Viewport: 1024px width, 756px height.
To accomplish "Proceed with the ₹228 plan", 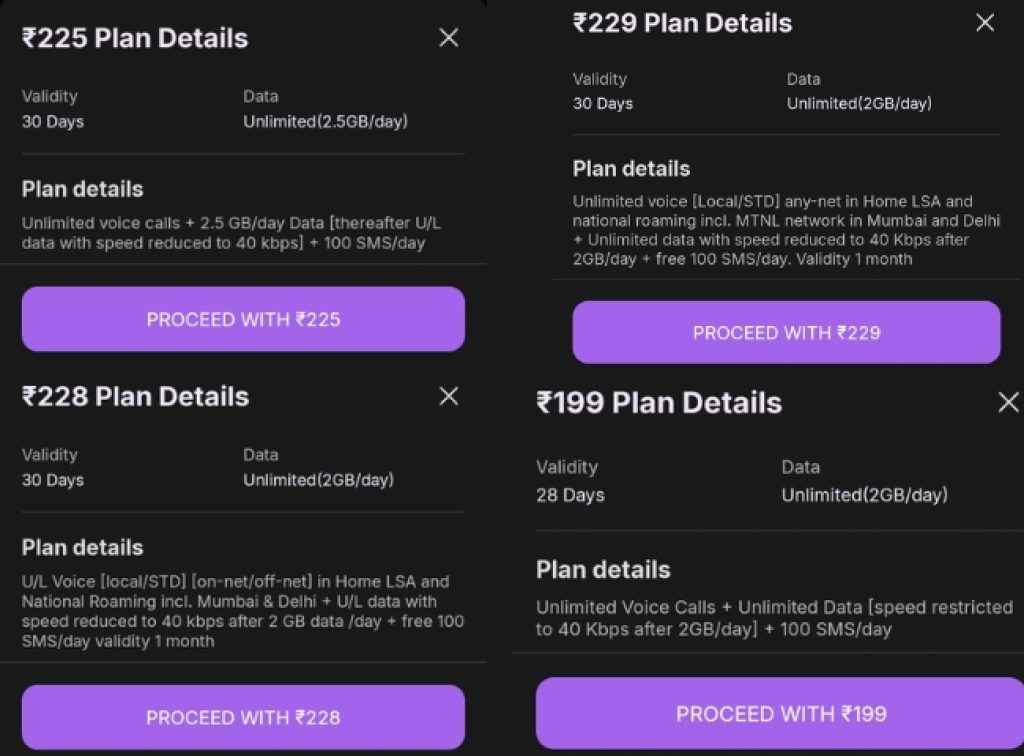I will (x=243, y=715).
